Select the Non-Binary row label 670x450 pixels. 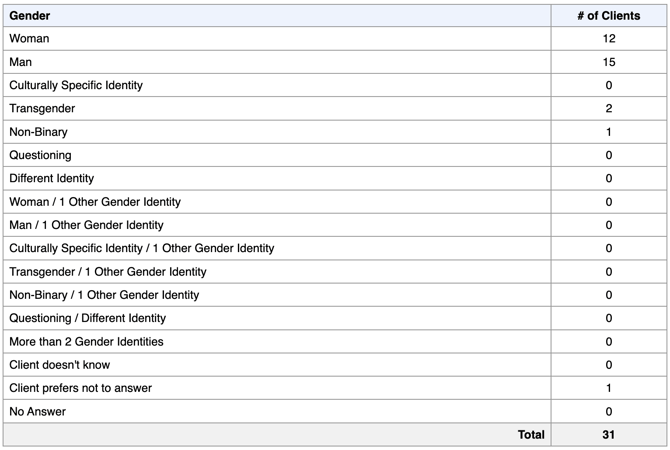point(38,132)
